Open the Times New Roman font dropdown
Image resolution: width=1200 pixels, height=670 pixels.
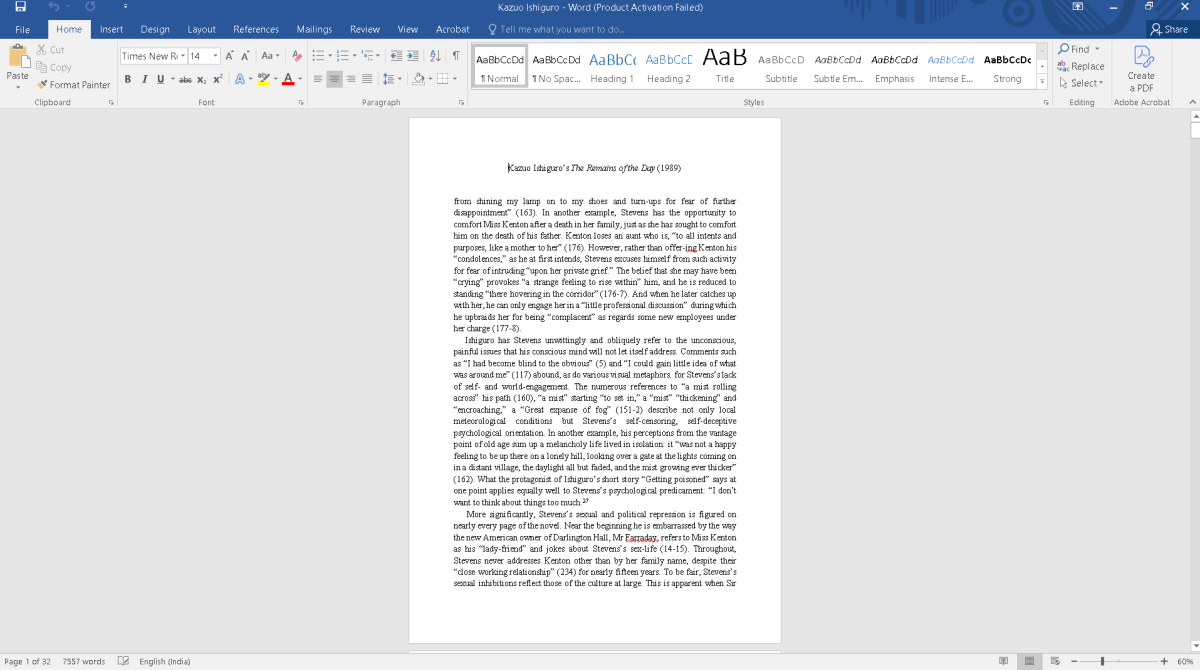[183, 56]
